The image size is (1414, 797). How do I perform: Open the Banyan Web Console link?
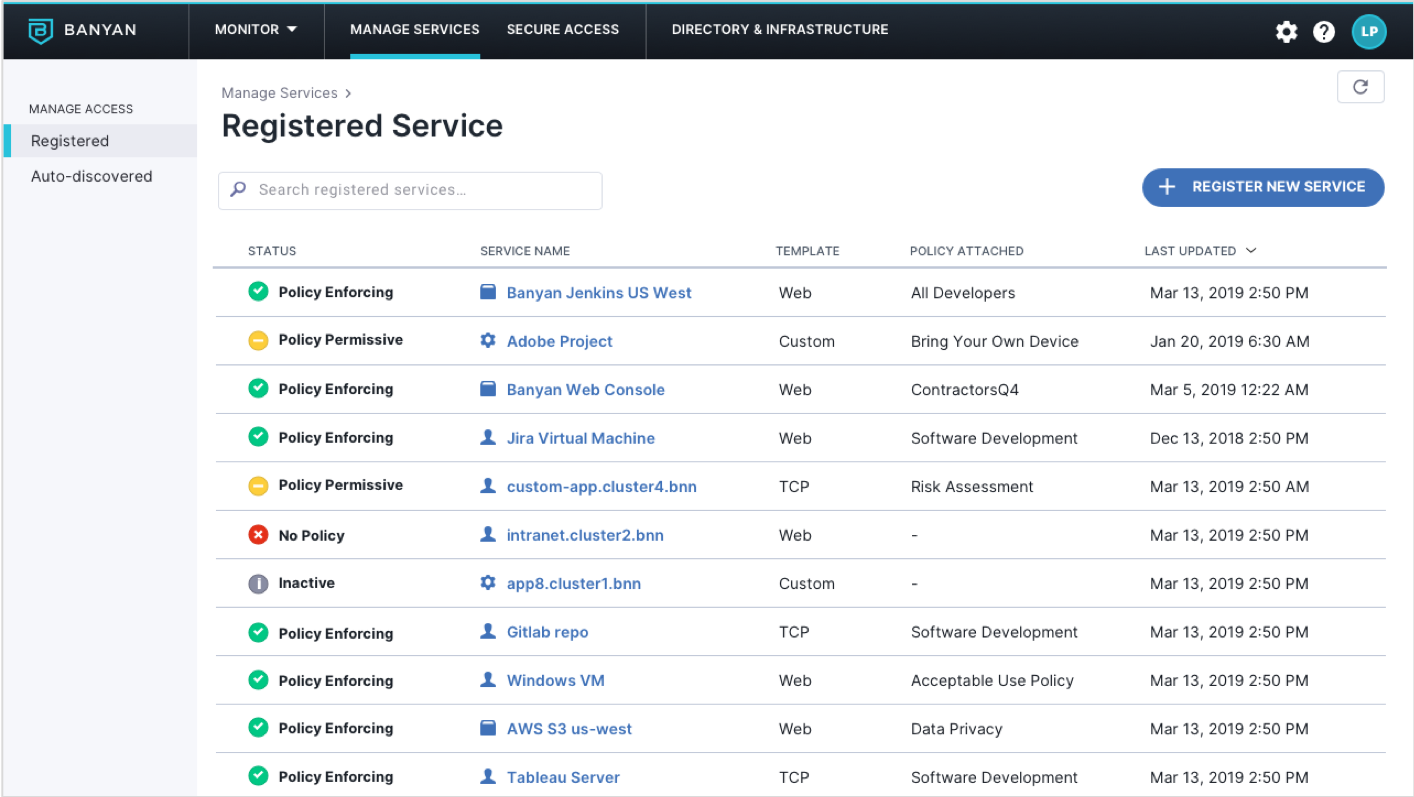[586, 390]
